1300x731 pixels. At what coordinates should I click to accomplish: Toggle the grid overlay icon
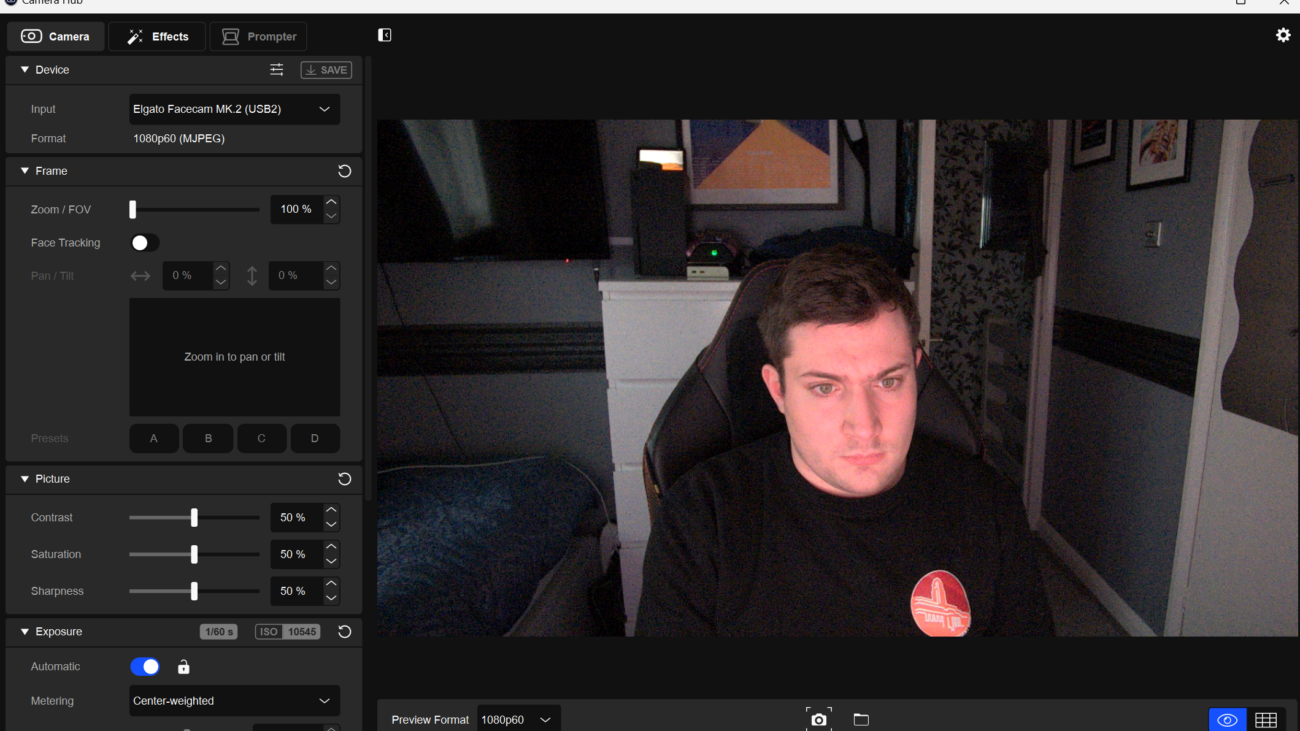point(1266,720)
